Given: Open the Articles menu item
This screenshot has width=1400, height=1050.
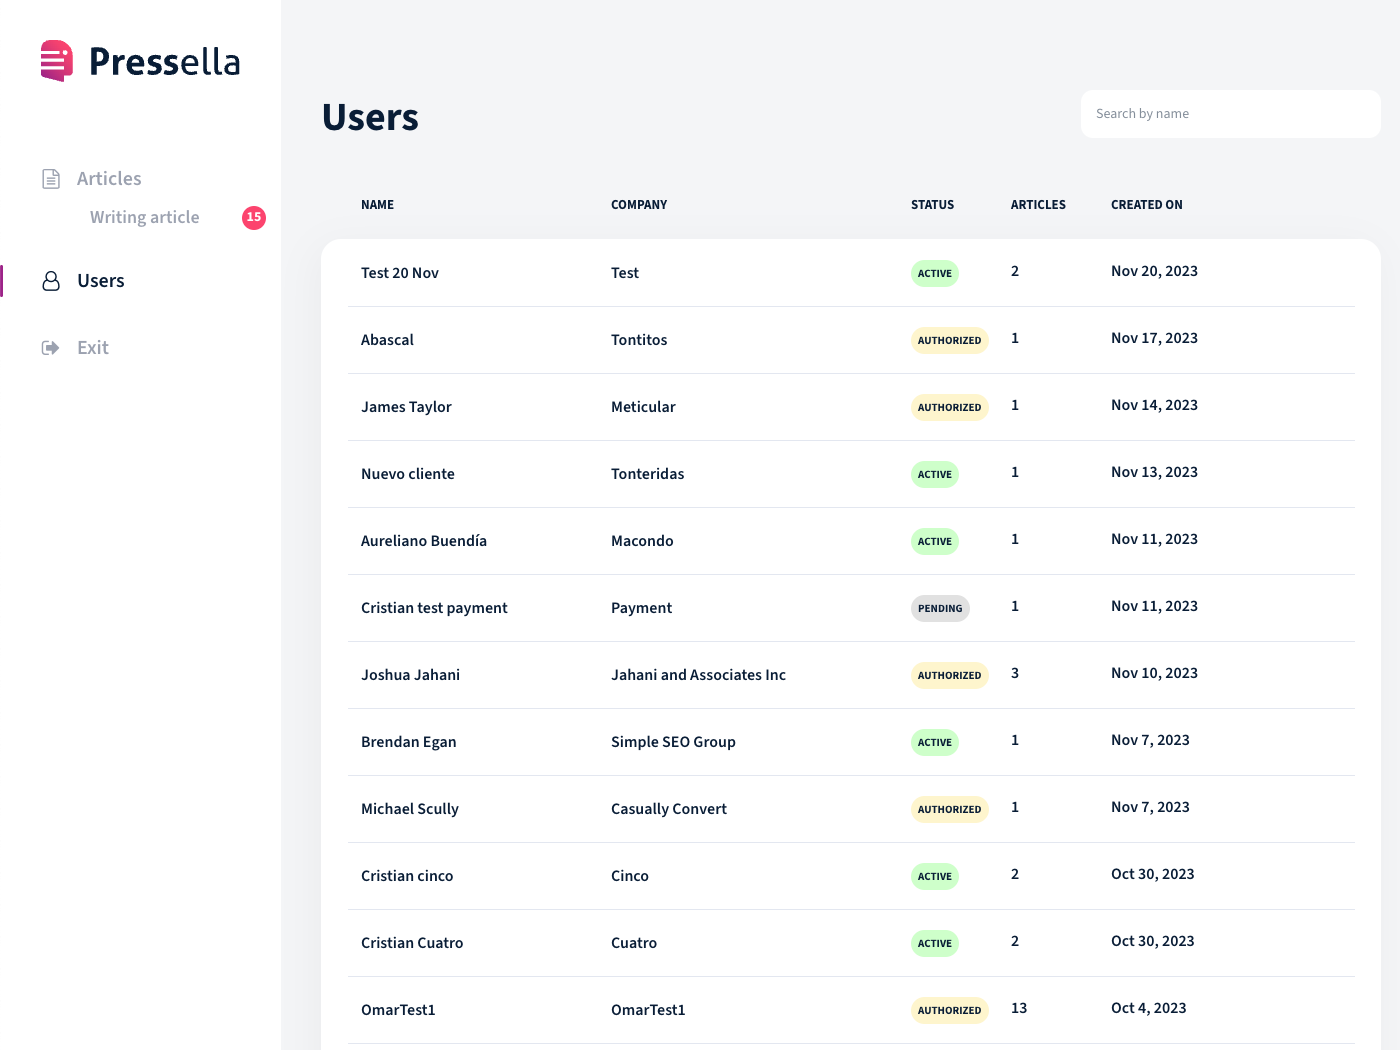Looking at the screenshot, I should click(x=109, y=179).
